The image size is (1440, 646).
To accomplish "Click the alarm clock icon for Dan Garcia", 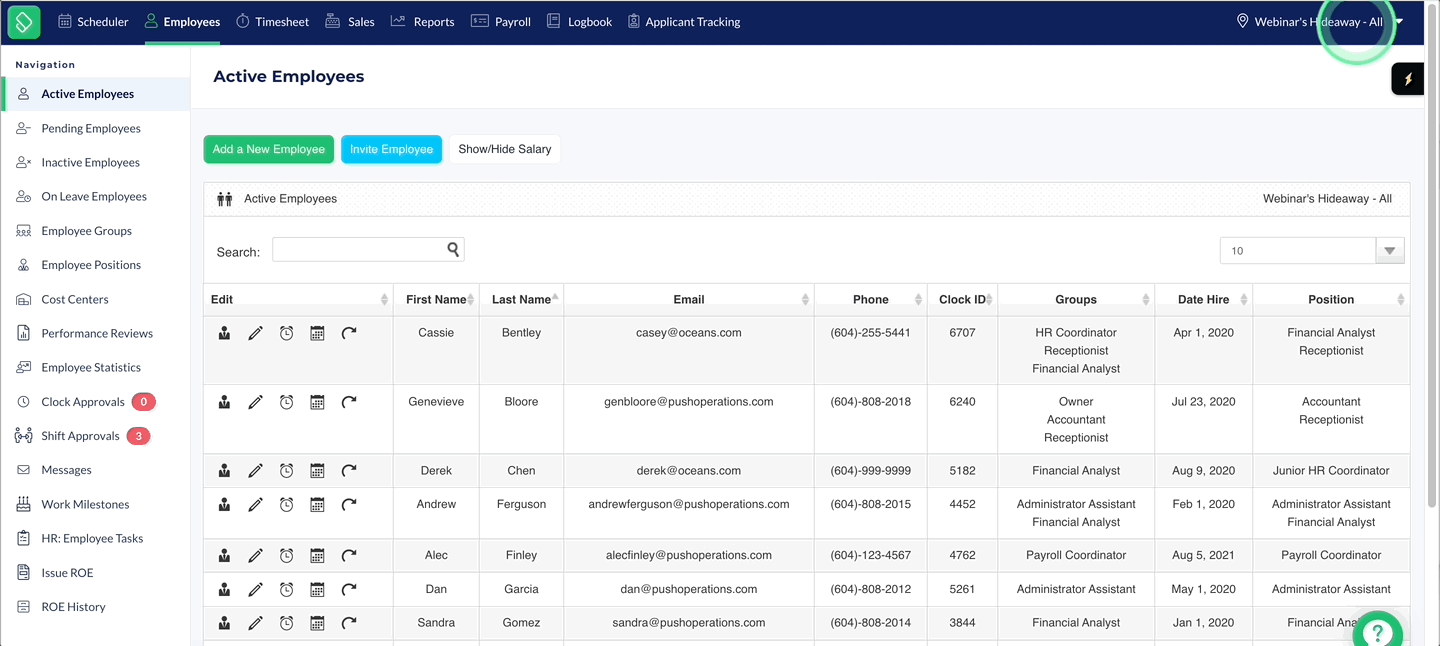I will [286, 590].
